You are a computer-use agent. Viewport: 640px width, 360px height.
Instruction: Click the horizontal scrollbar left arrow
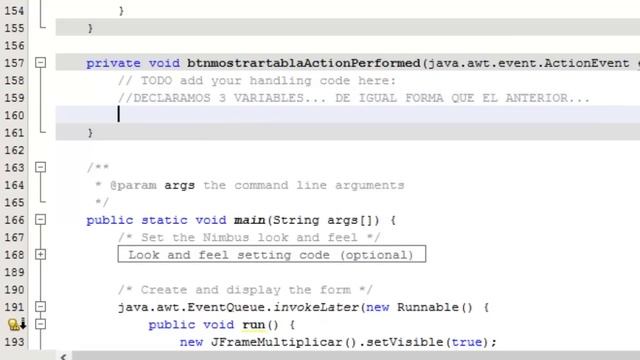63,356
